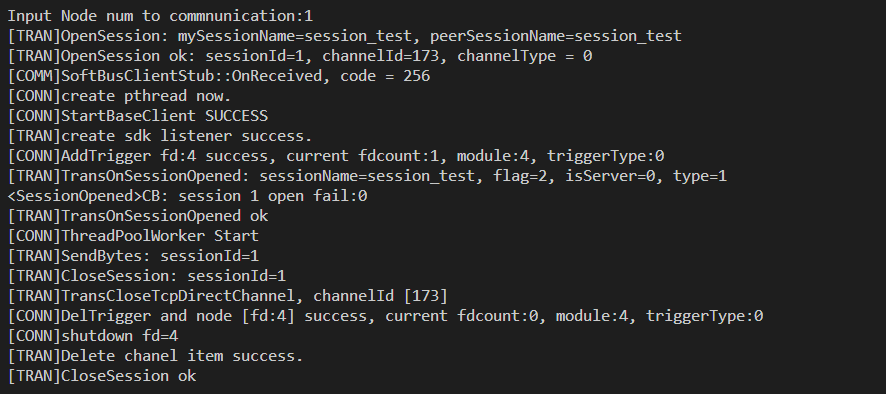The height and width of the screenshot is (394, 886).
Task: Click the DelTrigger and node line
Action: 385,316
